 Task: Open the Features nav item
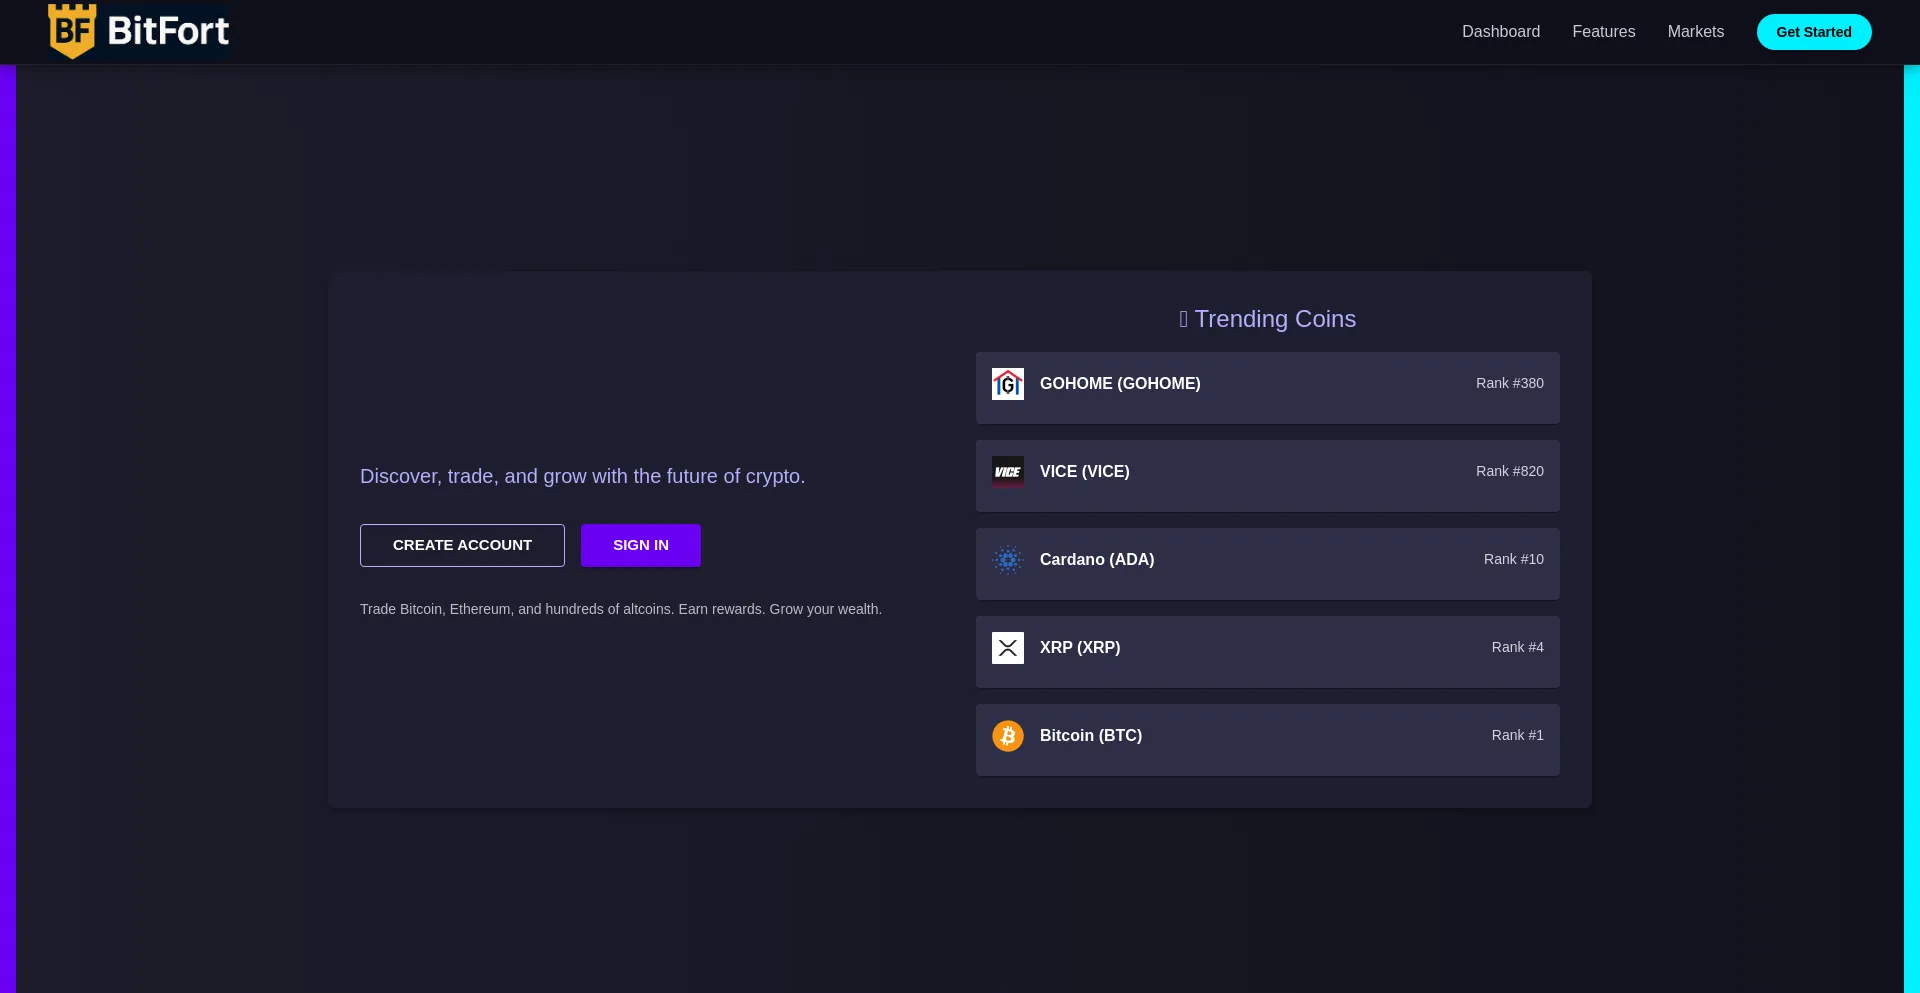(x=1604, y=32)
